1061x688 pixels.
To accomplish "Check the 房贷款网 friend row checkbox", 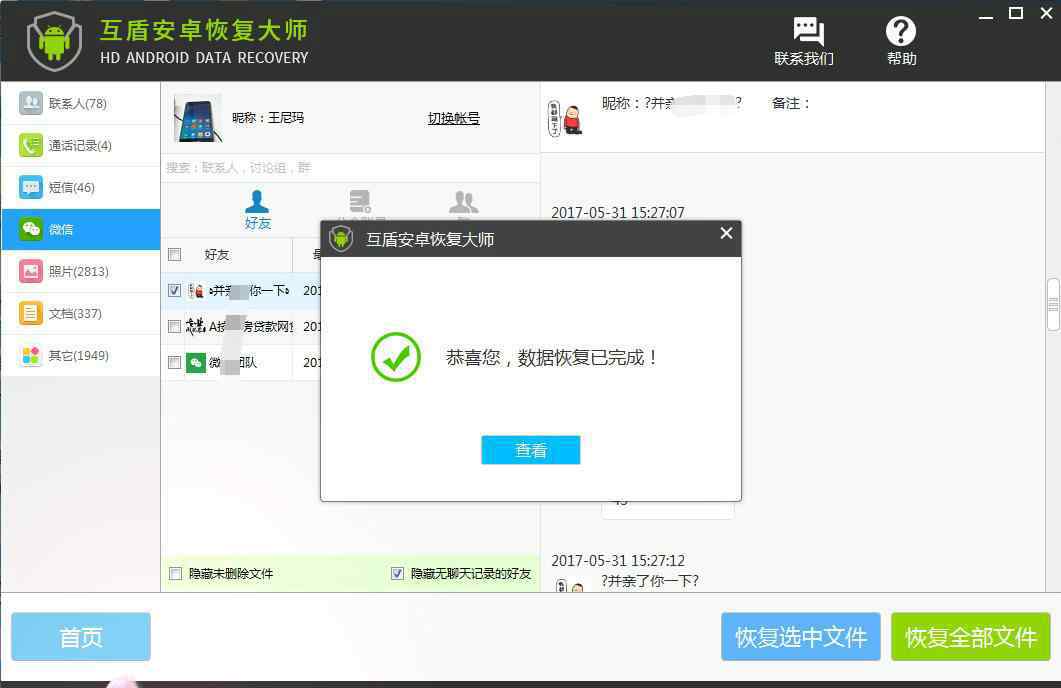I will click(x=175, y=326).
